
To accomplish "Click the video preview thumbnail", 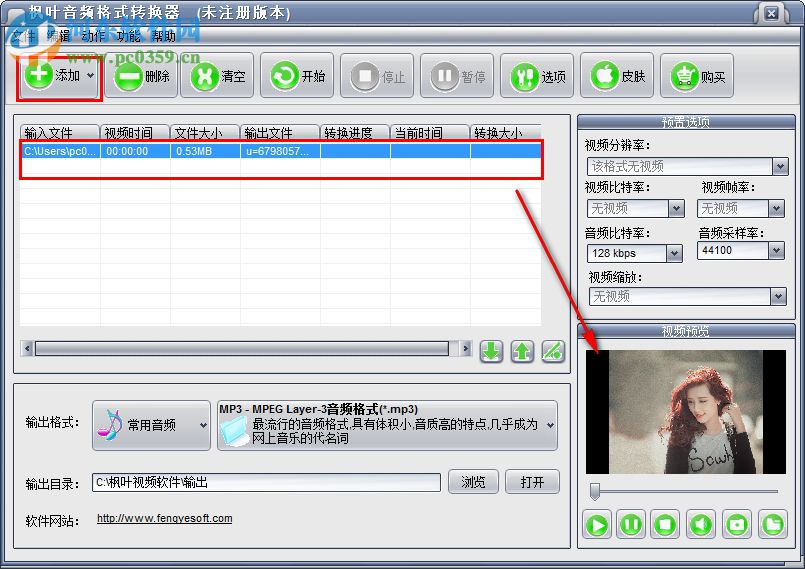I will click(x=686, y=412).
